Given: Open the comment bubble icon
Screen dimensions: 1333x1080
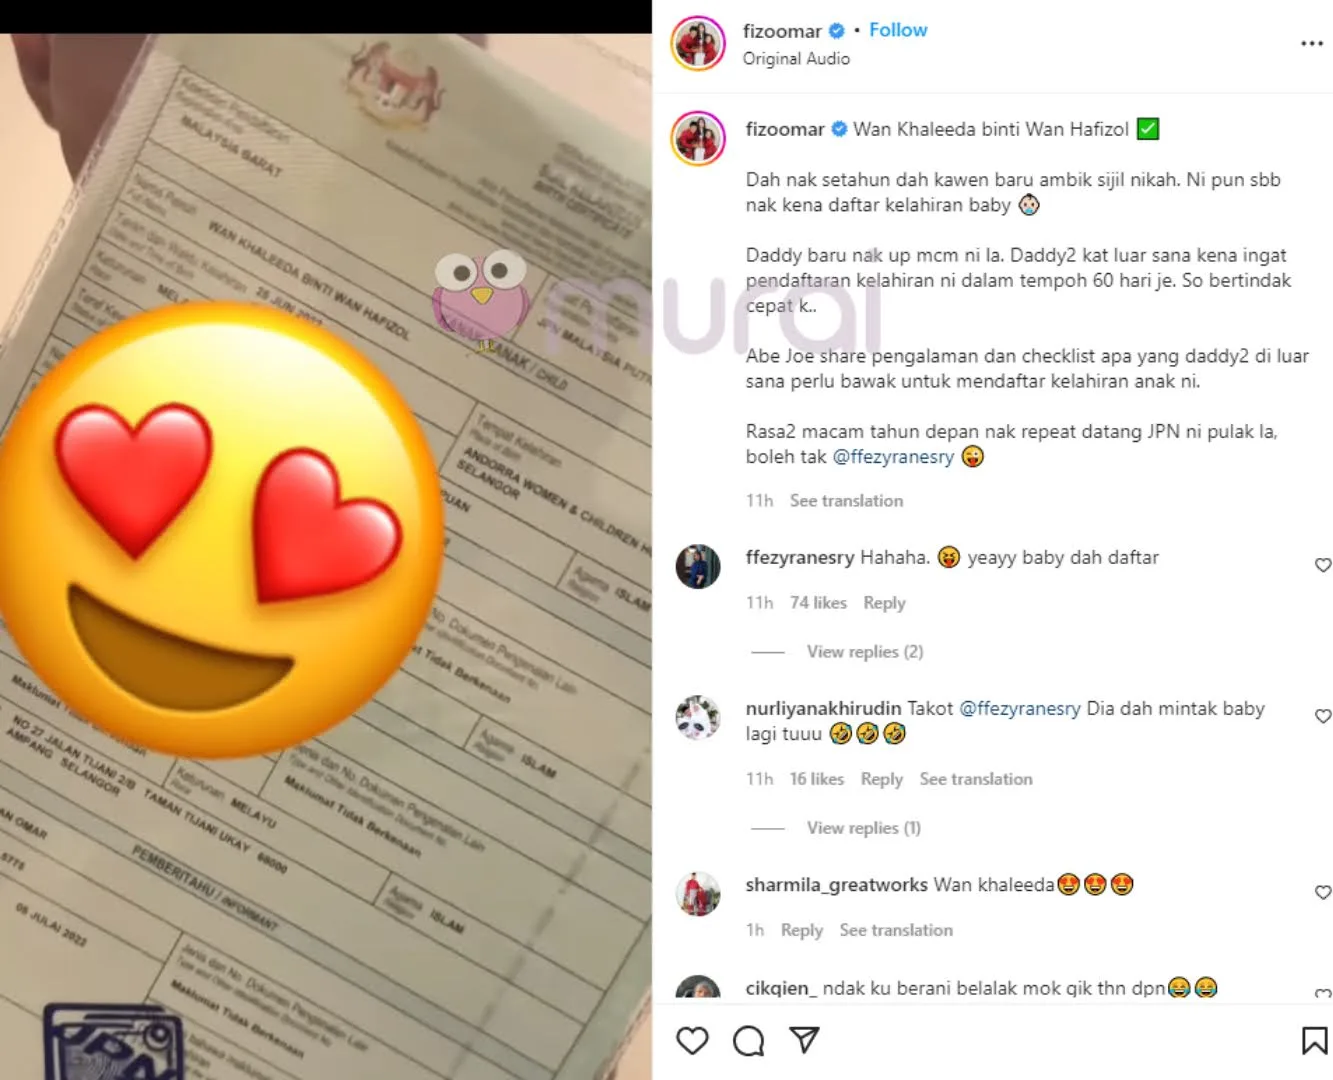Looking at the screenshot, I should [x=748, y=1041].
